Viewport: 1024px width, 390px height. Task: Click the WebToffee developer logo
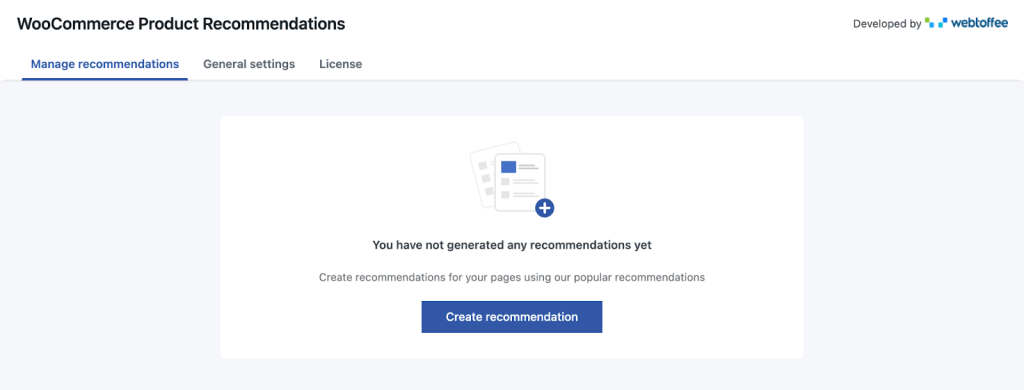pyautogui.click(x=967, y=24)
